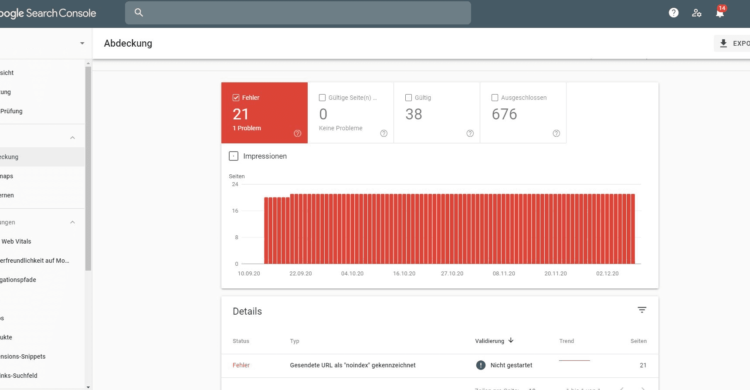750x390 pixels.
Task: Open help icon on Fehler card
Action: (x=298, y=134)
